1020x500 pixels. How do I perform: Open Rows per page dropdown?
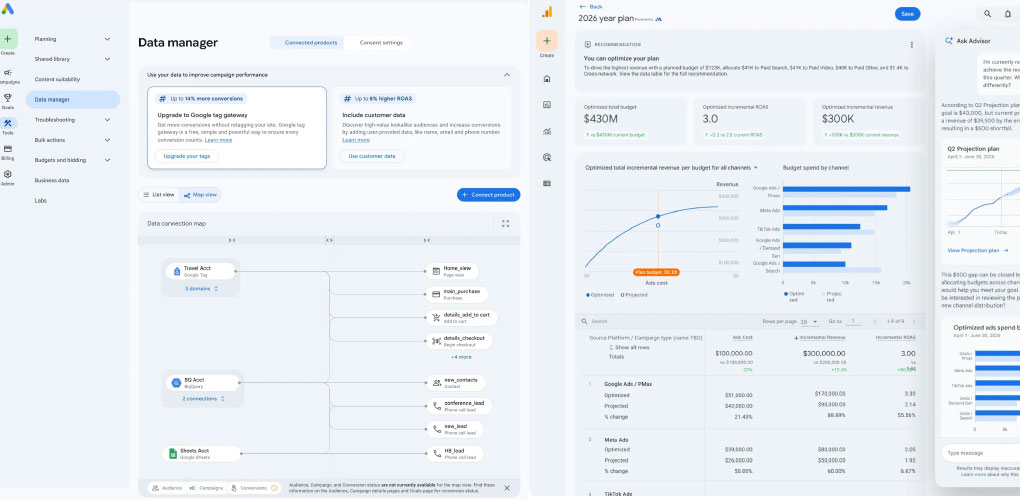pos(809,322)
